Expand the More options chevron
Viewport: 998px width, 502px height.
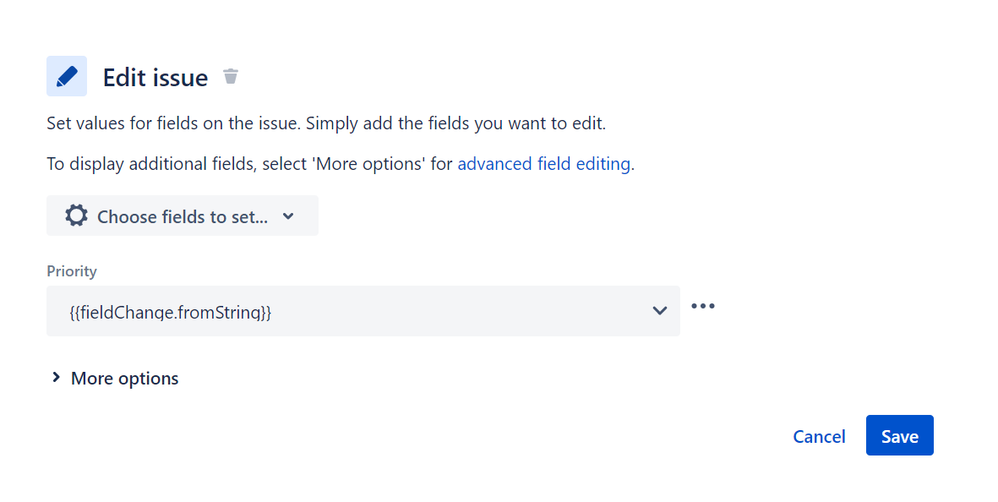click(x=56, y=378)
